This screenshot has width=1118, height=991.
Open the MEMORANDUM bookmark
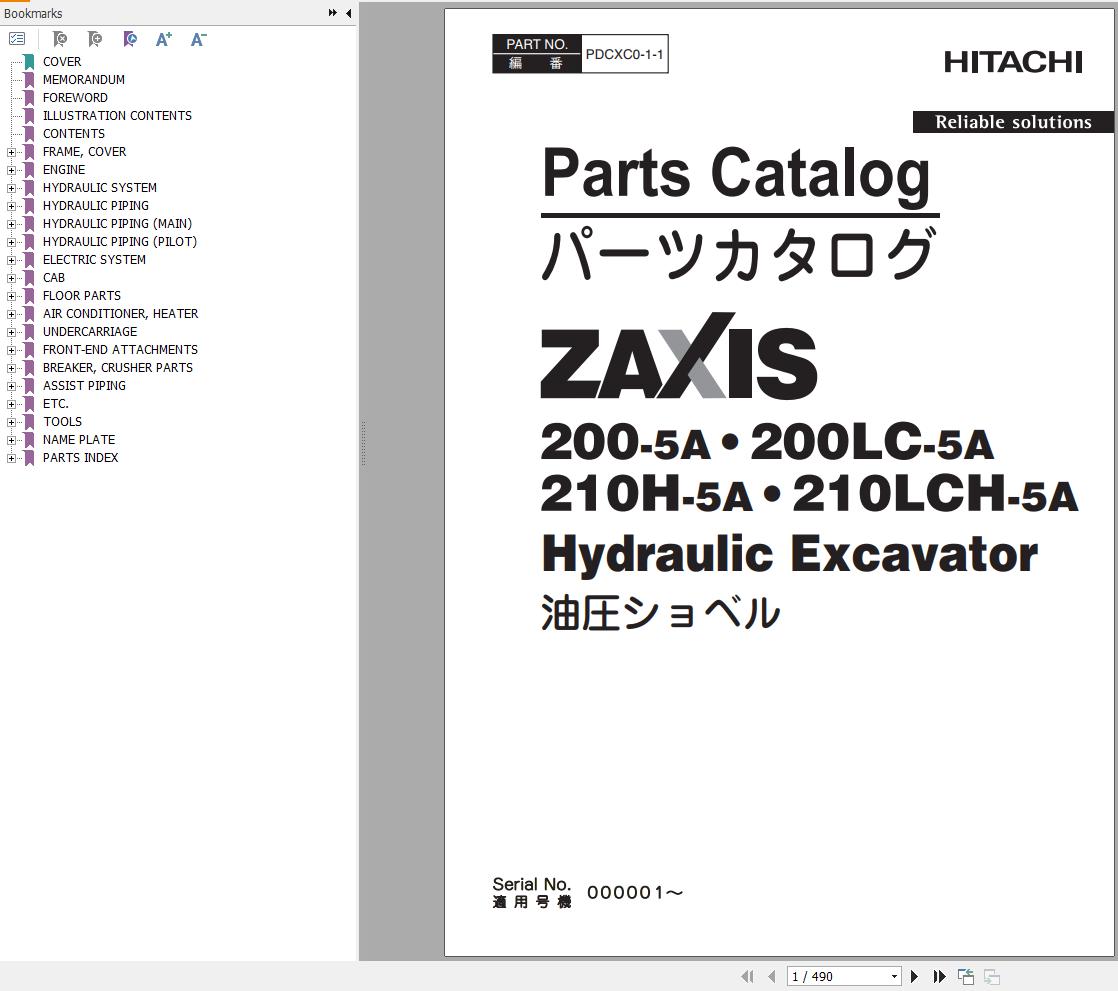click(83, 80)
